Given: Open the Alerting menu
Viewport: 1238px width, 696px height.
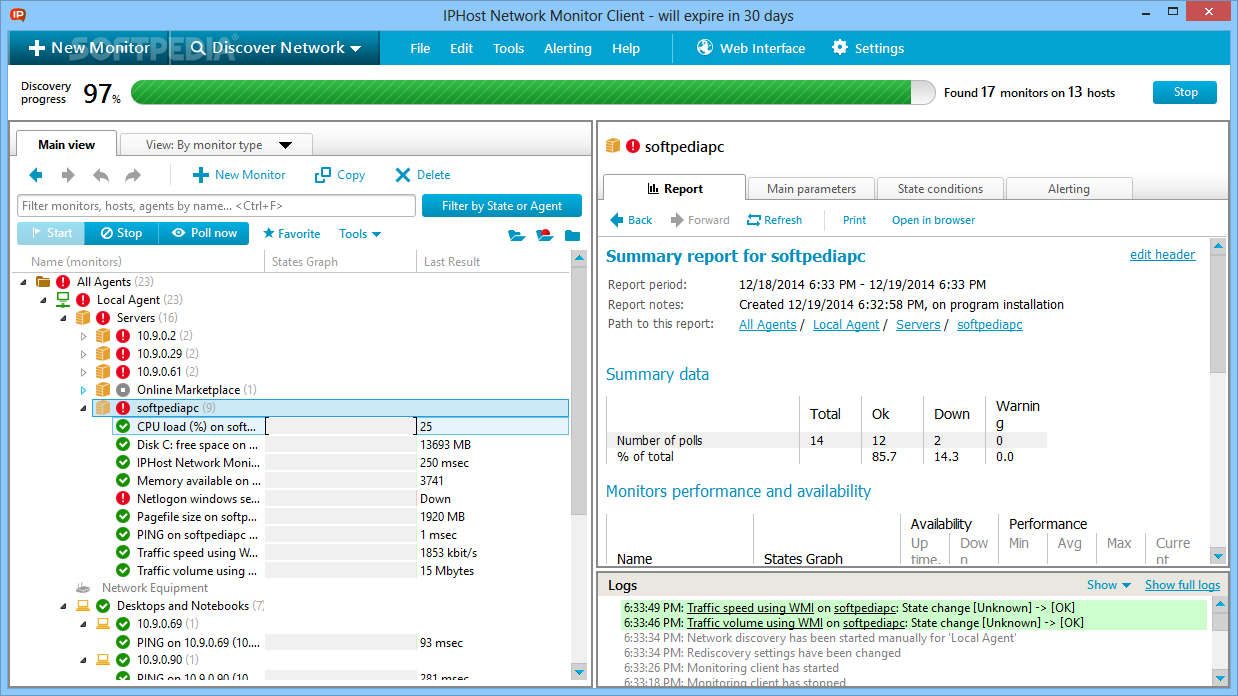Looking at the screenshot, I should 568,48.
